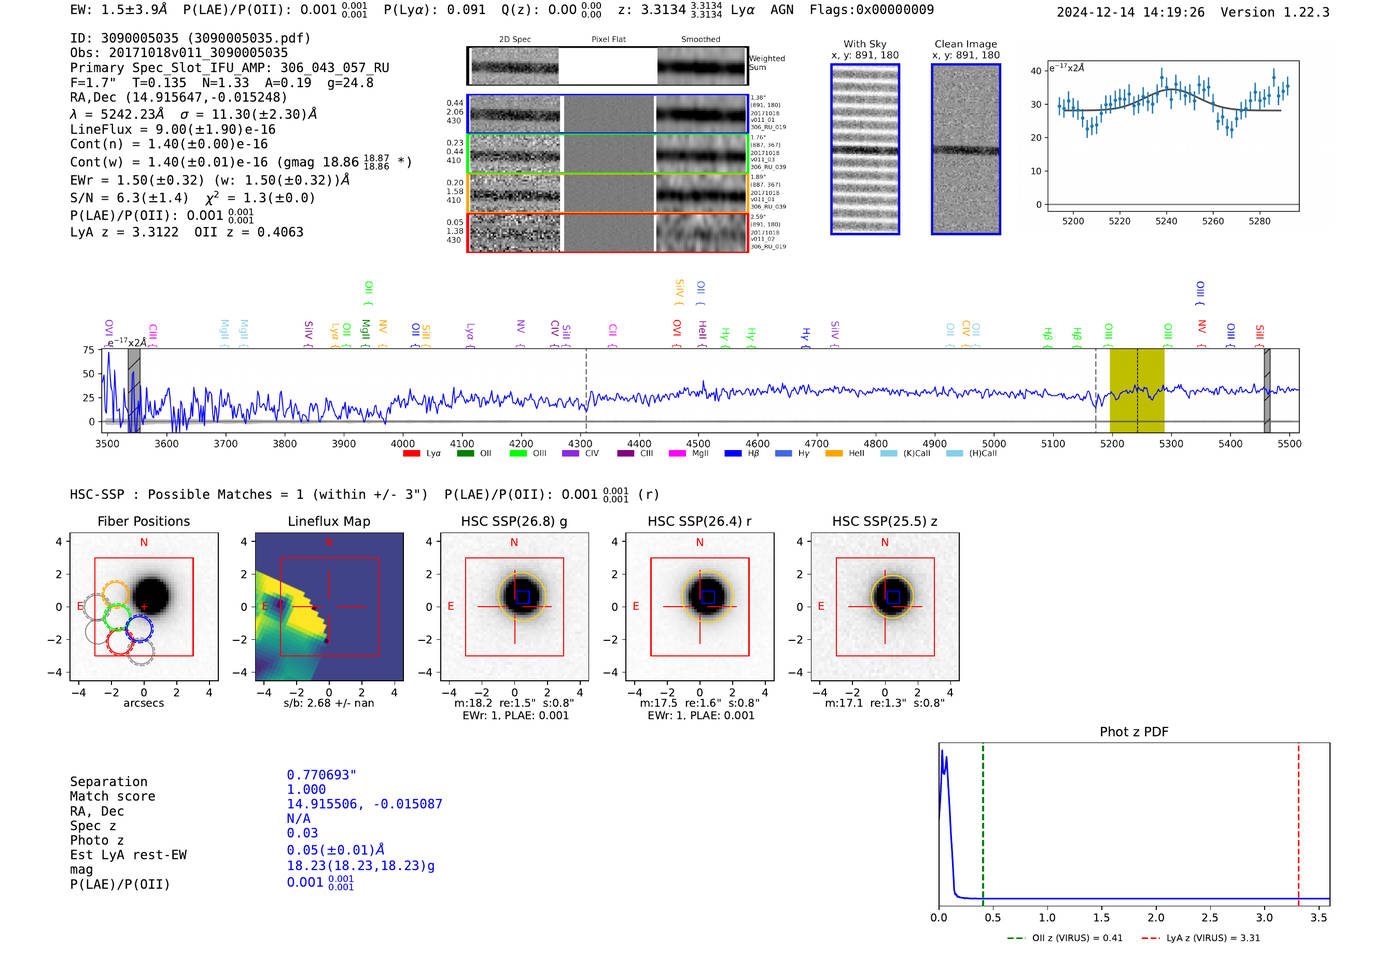Click the 'Obs: 20171018v011_3090005035' line

click(x=179, y=53)
